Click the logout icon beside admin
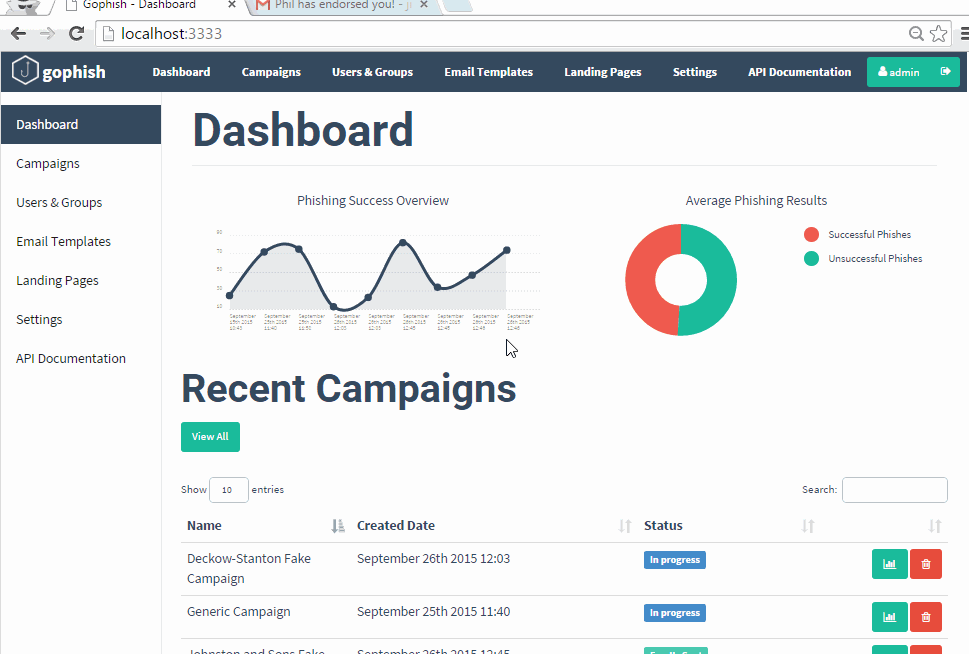The width and height of the screenshot is (969, 654). tap(946, 72)
